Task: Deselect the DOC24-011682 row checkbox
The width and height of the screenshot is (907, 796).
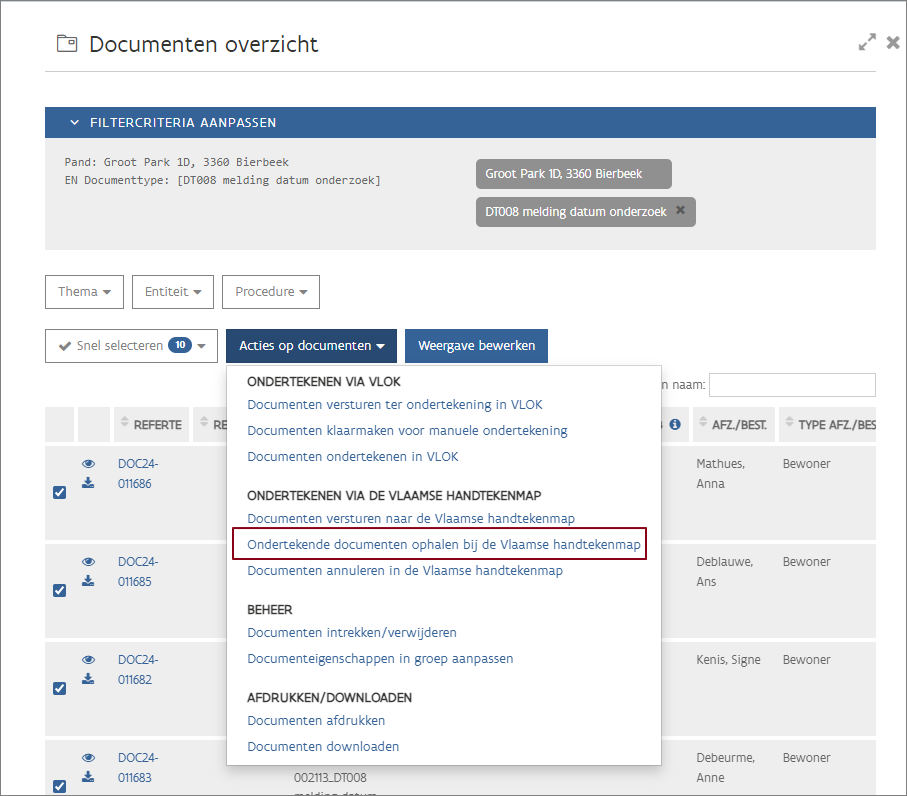Action: click(x=59, y=688)
